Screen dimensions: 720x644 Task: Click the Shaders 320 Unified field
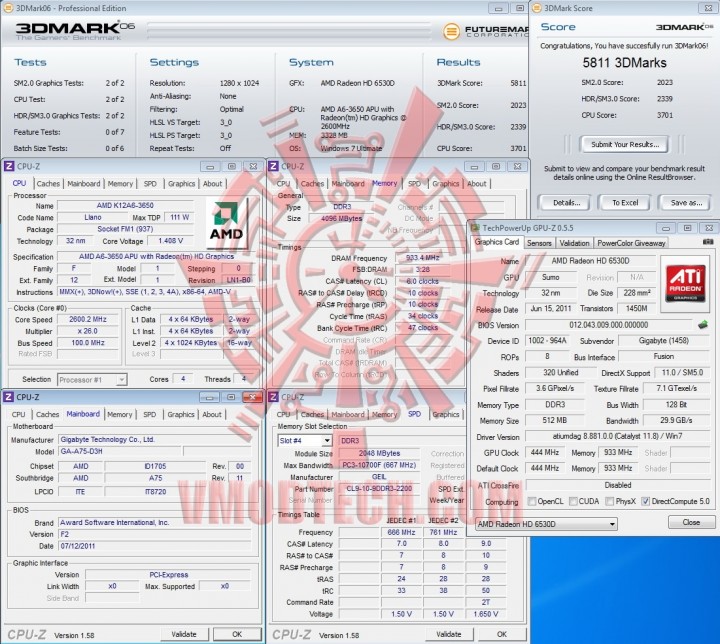(561, 373)
